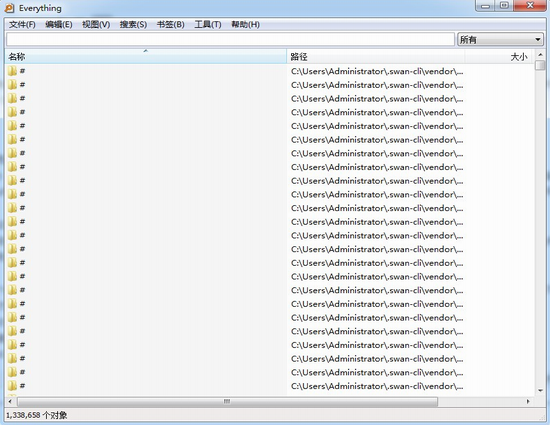Screen dimensions: 550x425
Task: Focus the search input field
Action: coord(230,39)
